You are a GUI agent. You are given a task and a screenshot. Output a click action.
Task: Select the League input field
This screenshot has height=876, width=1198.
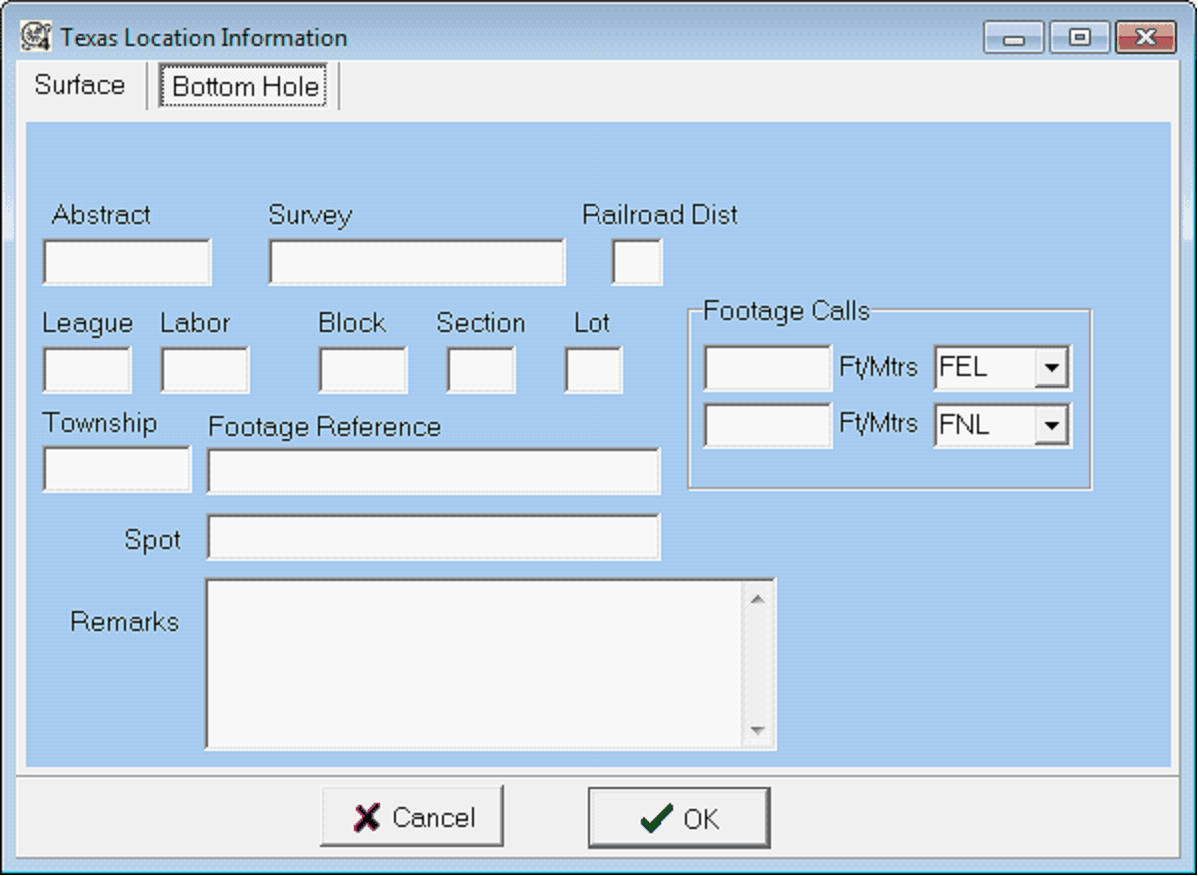[x=86, y=371]
